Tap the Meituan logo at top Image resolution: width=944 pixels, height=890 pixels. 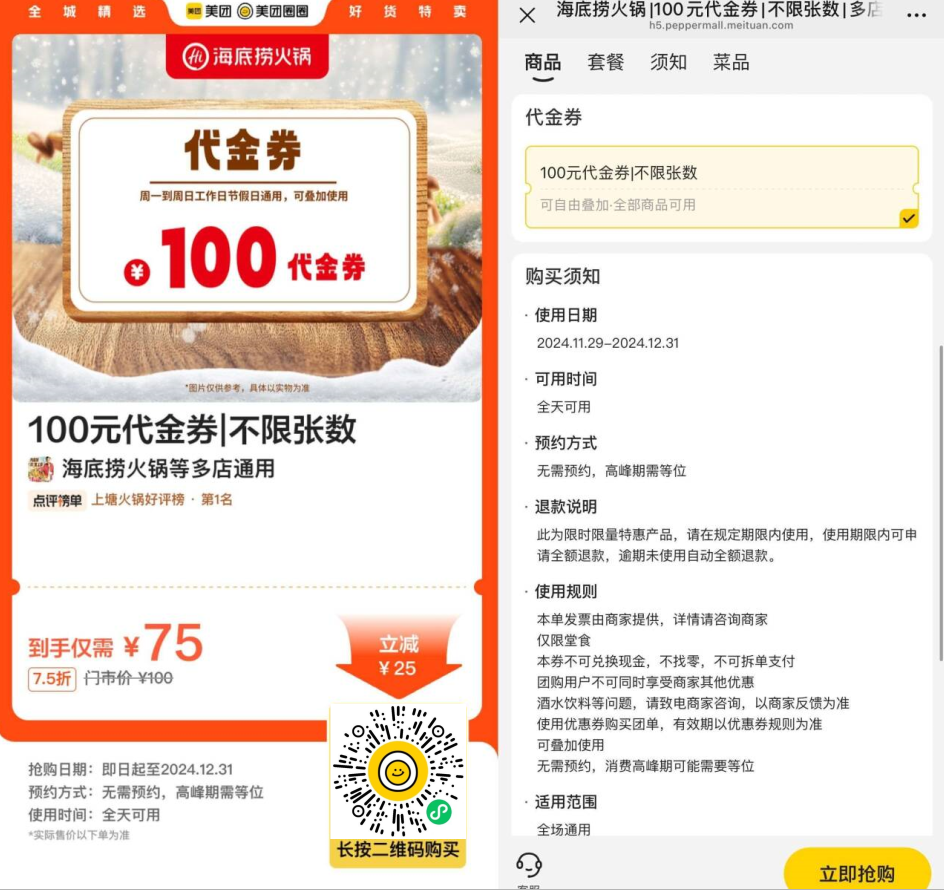(x=209, y=11)
